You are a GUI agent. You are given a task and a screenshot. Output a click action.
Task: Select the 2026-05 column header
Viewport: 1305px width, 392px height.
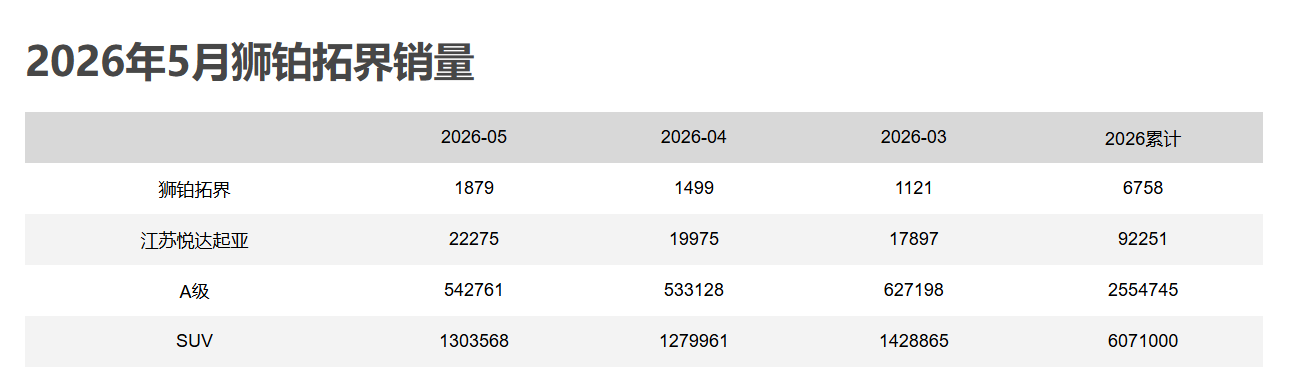click(474, 137)
